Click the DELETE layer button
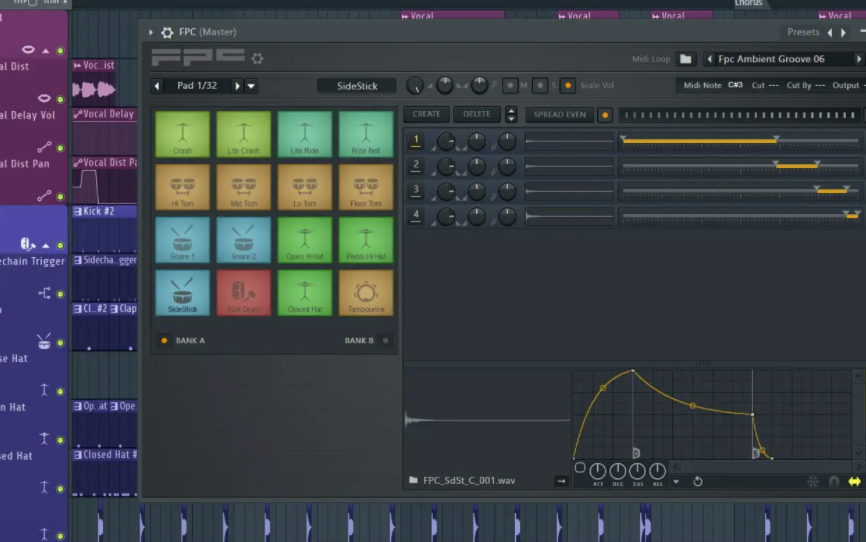This screenshot has width=866, height=542. [x=477, y=114]
